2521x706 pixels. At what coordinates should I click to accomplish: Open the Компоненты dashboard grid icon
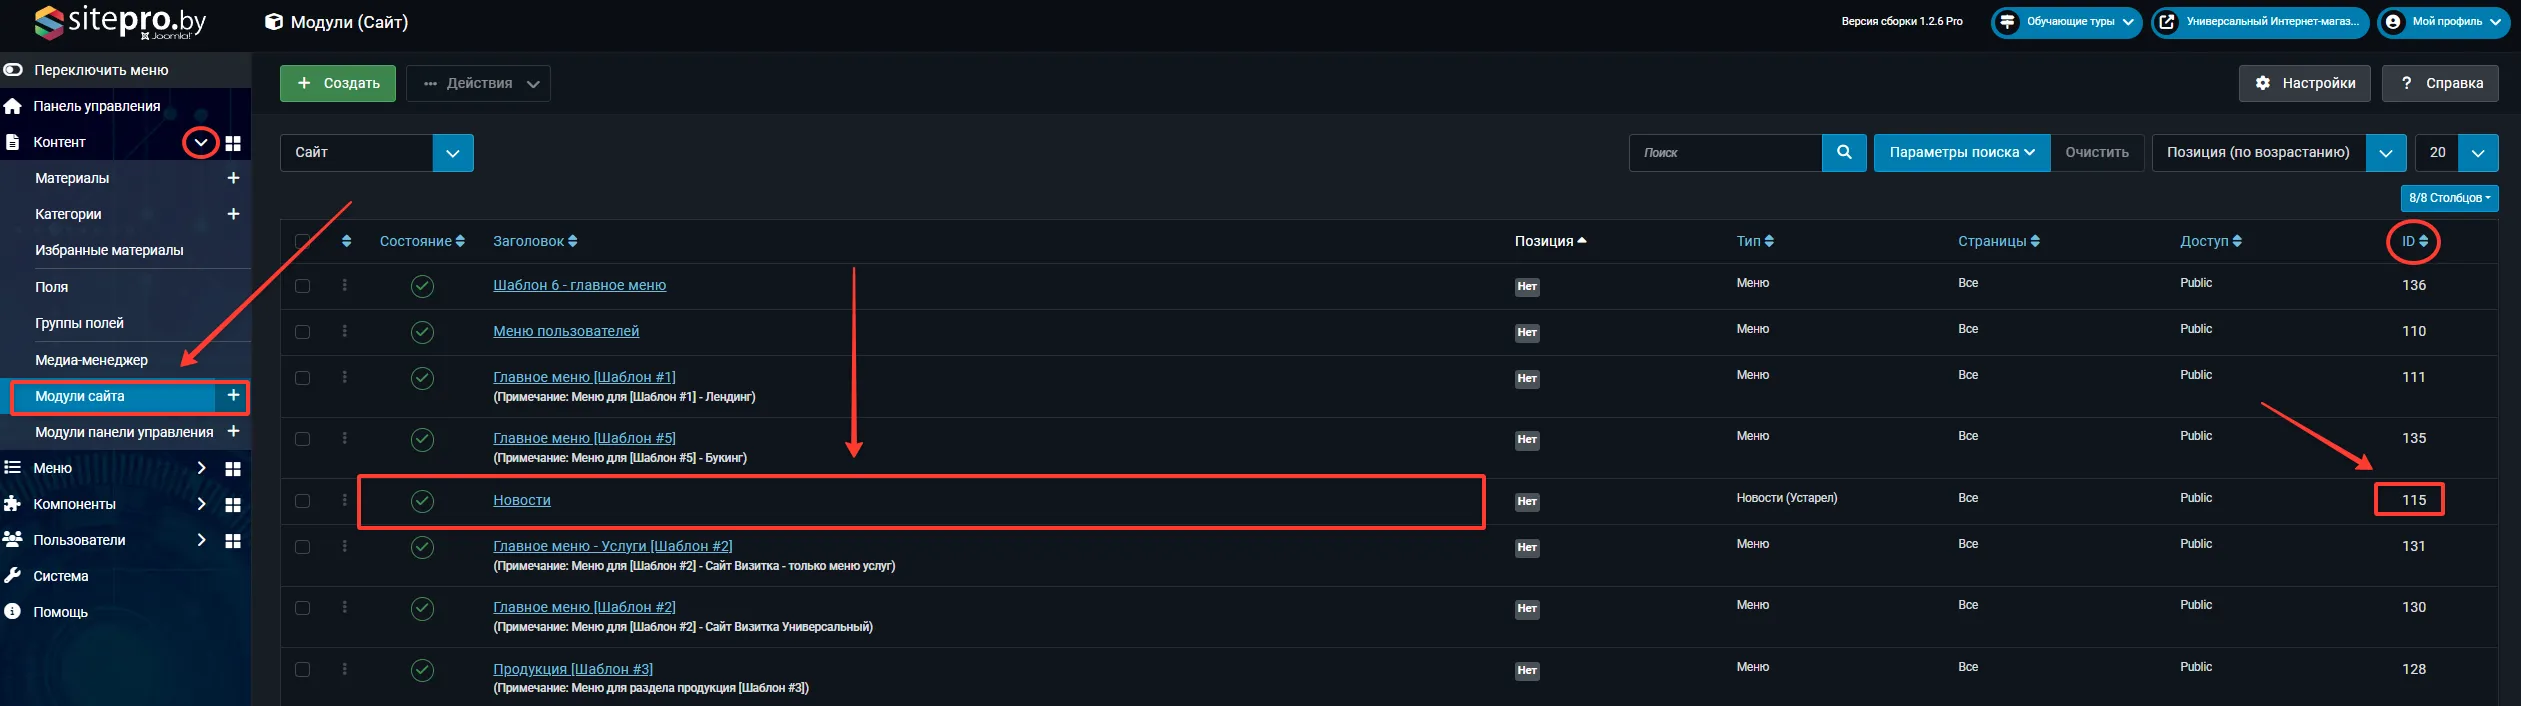(233, 505)
